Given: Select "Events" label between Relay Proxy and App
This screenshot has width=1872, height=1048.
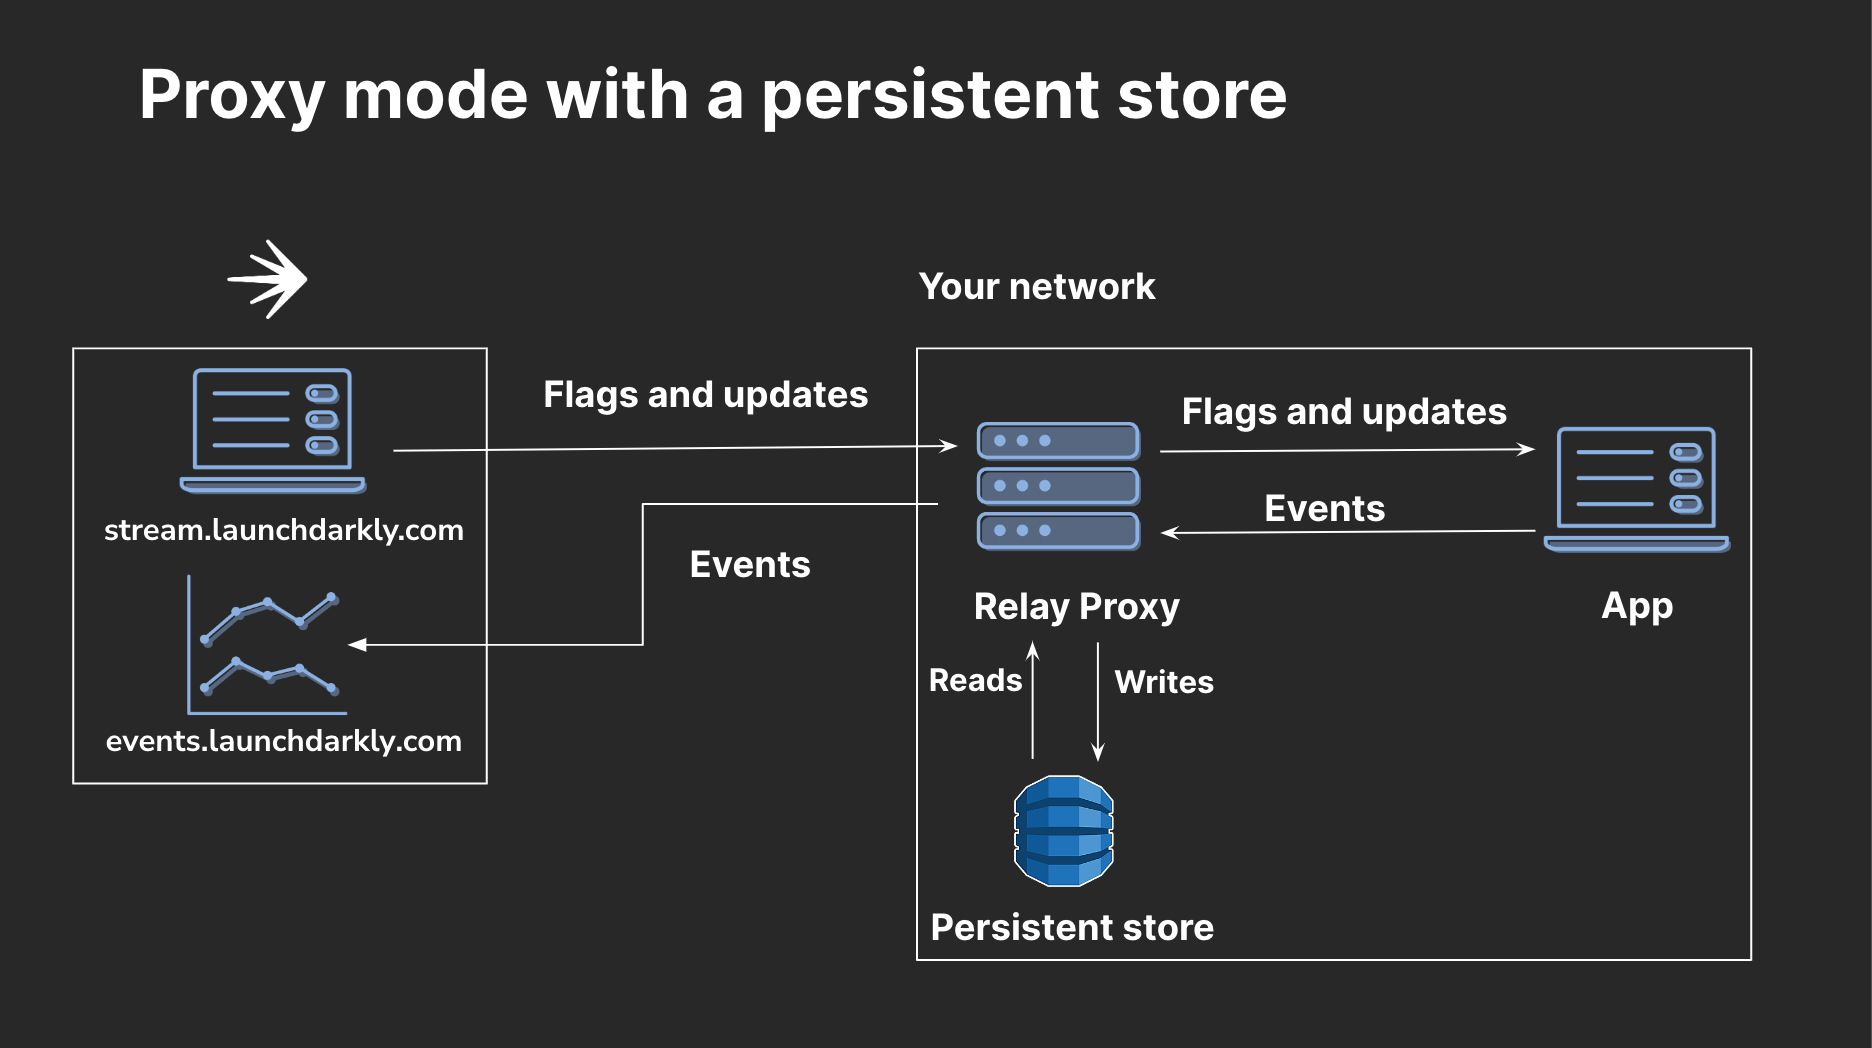Looking at the screenshot, I should pyautogui.click(x=1325, y=509).
